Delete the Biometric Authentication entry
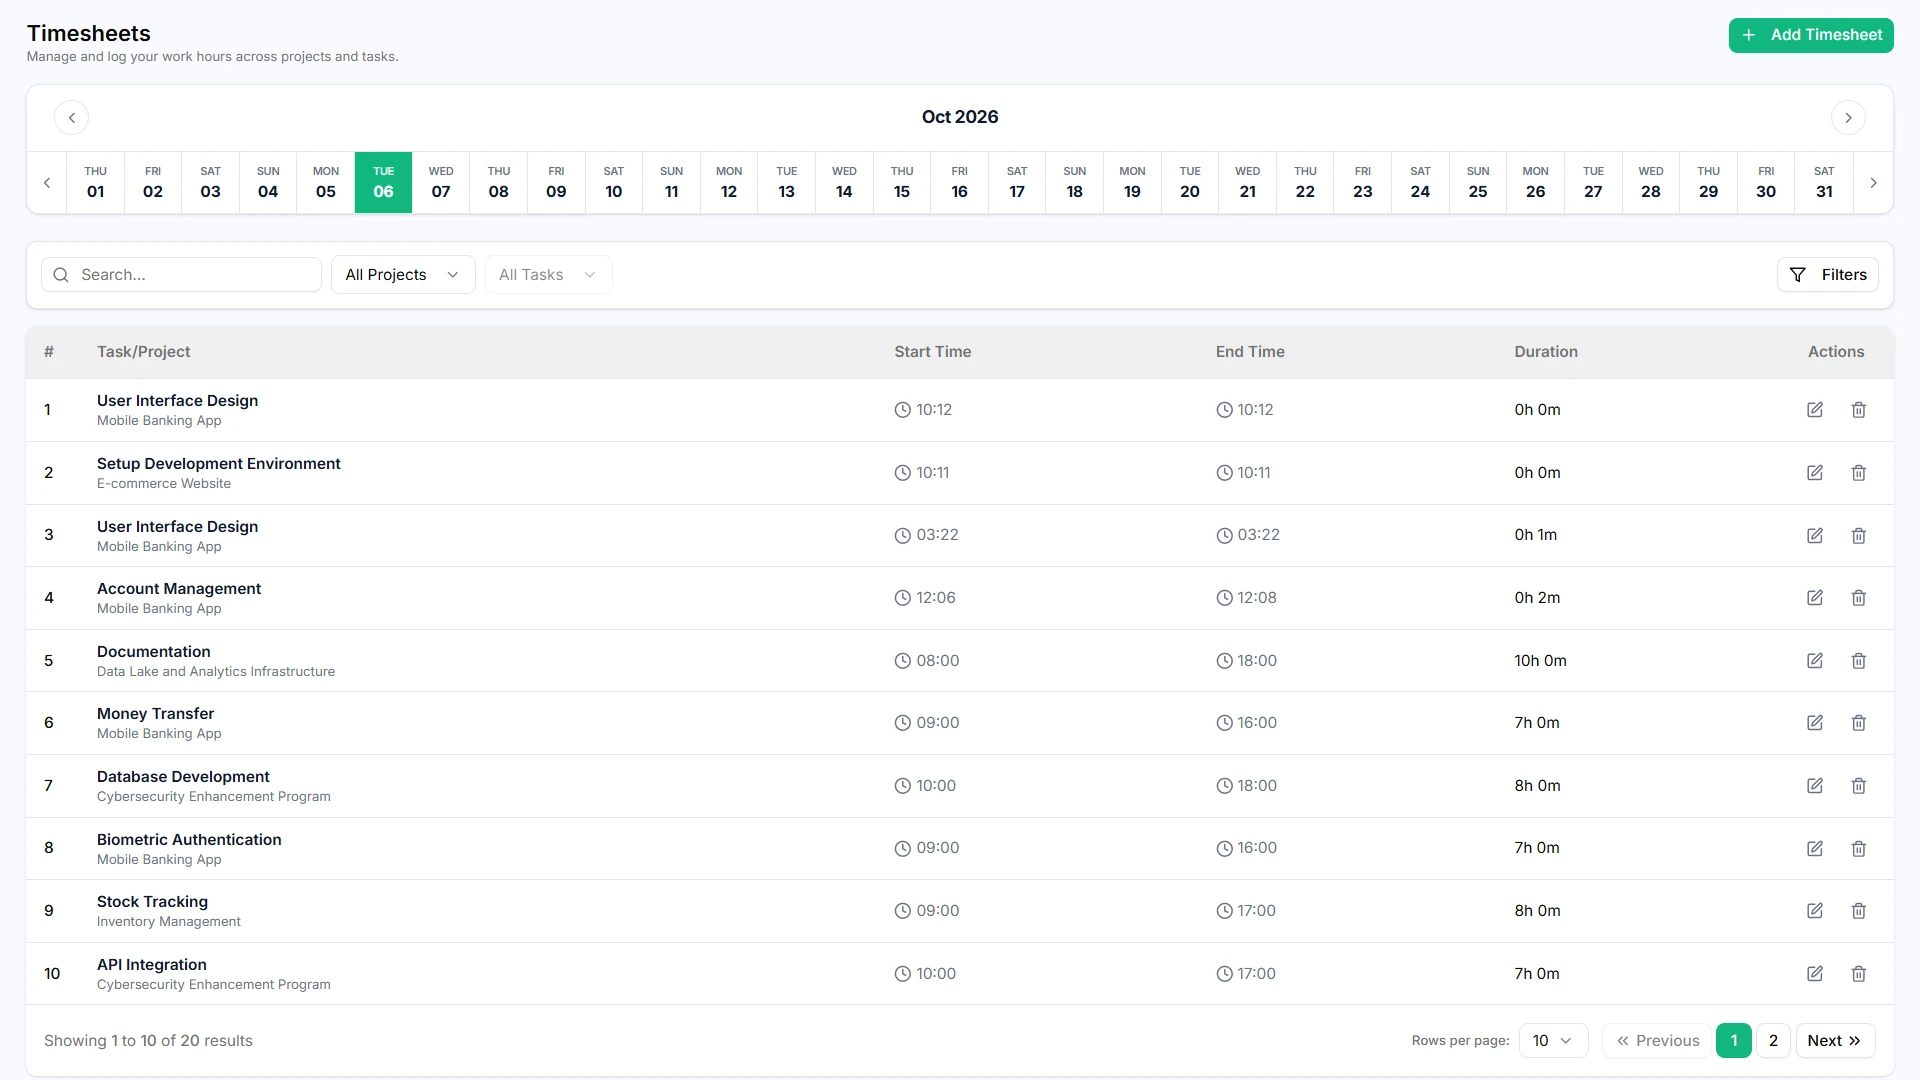Viewport: 1920px width, 1080px height. coord(1859,848)
